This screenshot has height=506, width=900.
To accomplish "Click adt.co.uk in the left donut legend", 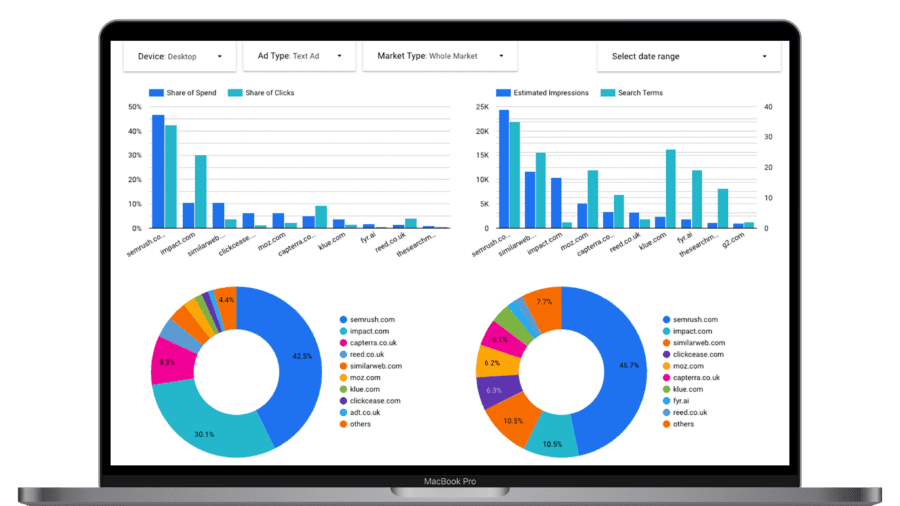I will click(x=360, y=412).
